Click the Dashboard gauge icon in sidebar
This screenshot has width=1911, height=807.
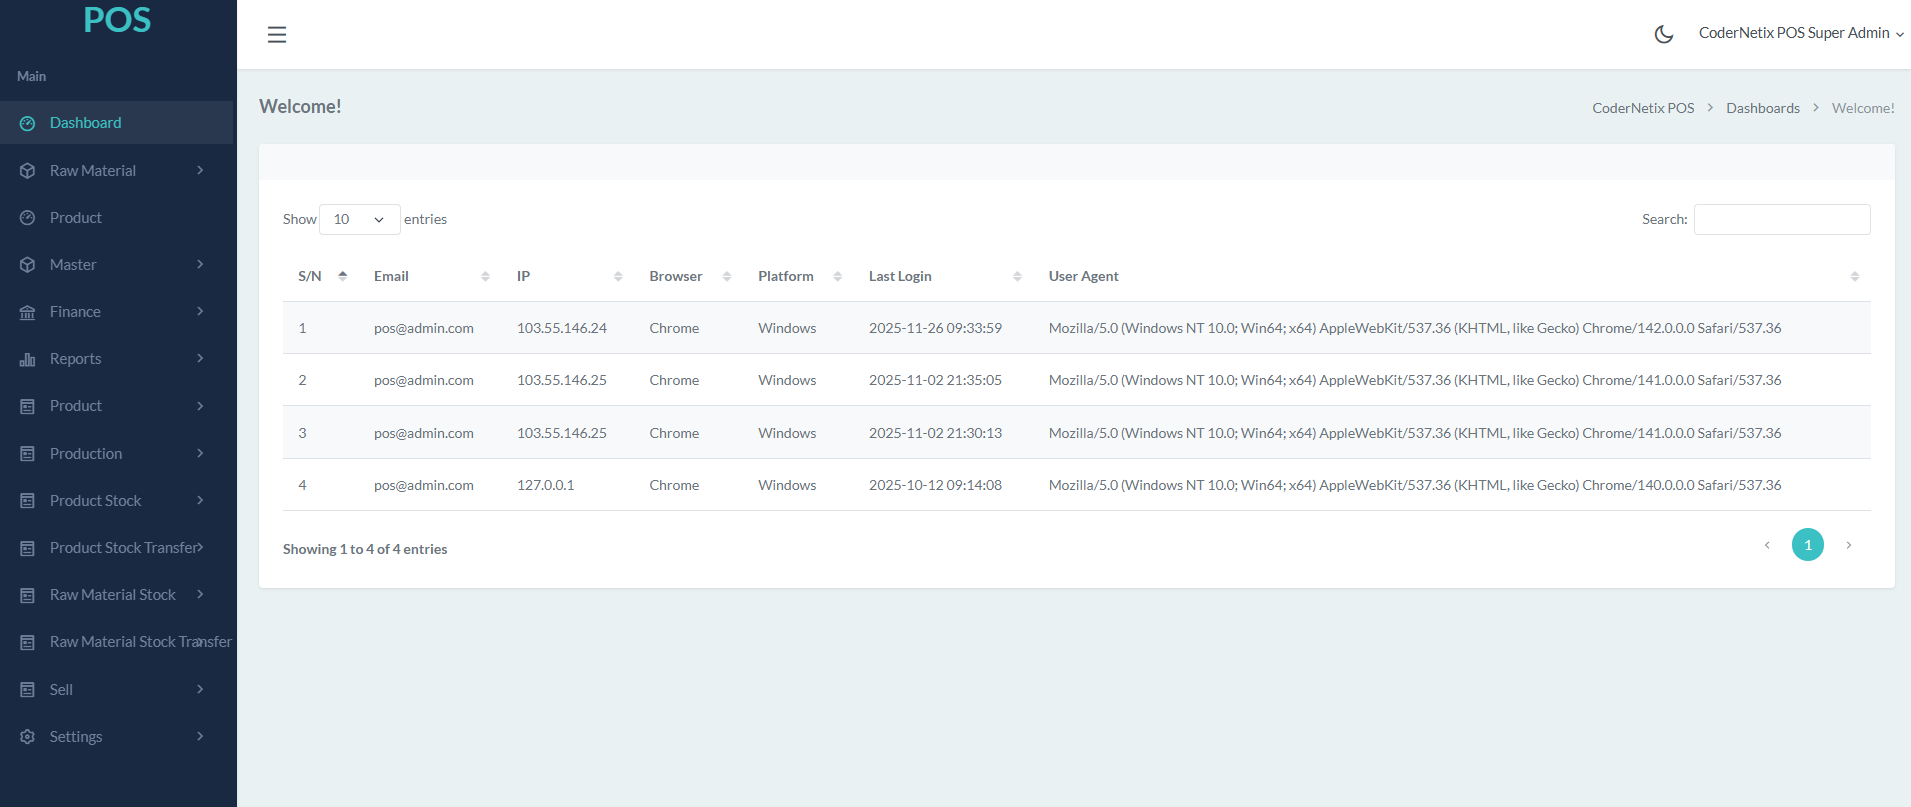coord(28,123)
